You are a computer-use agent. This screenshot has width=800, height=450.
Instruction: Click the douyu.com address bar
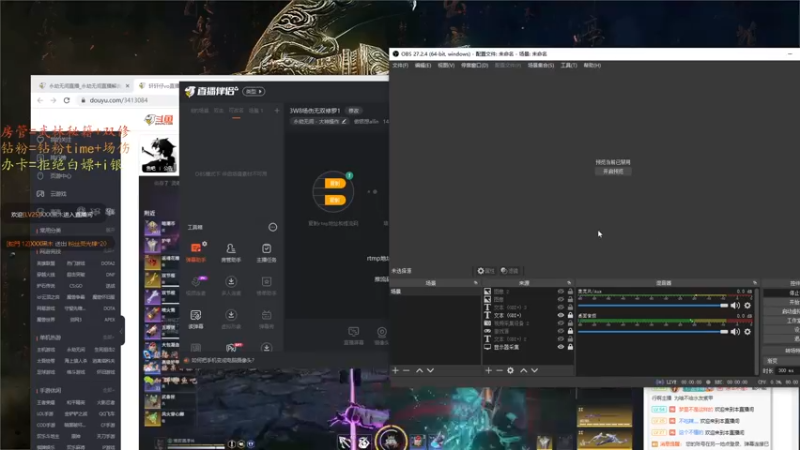point(118,101)
